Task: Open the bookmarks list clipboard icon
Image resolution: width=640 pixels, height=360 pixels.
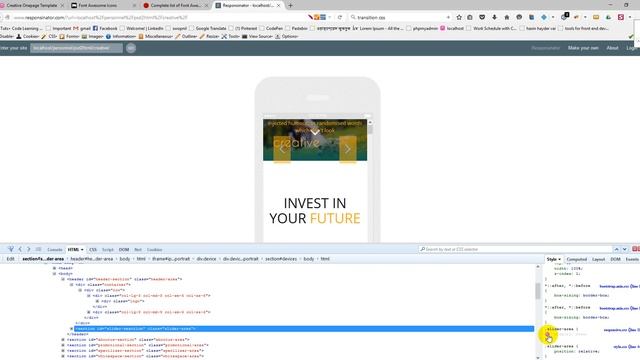Action: (x=470, y=17)
